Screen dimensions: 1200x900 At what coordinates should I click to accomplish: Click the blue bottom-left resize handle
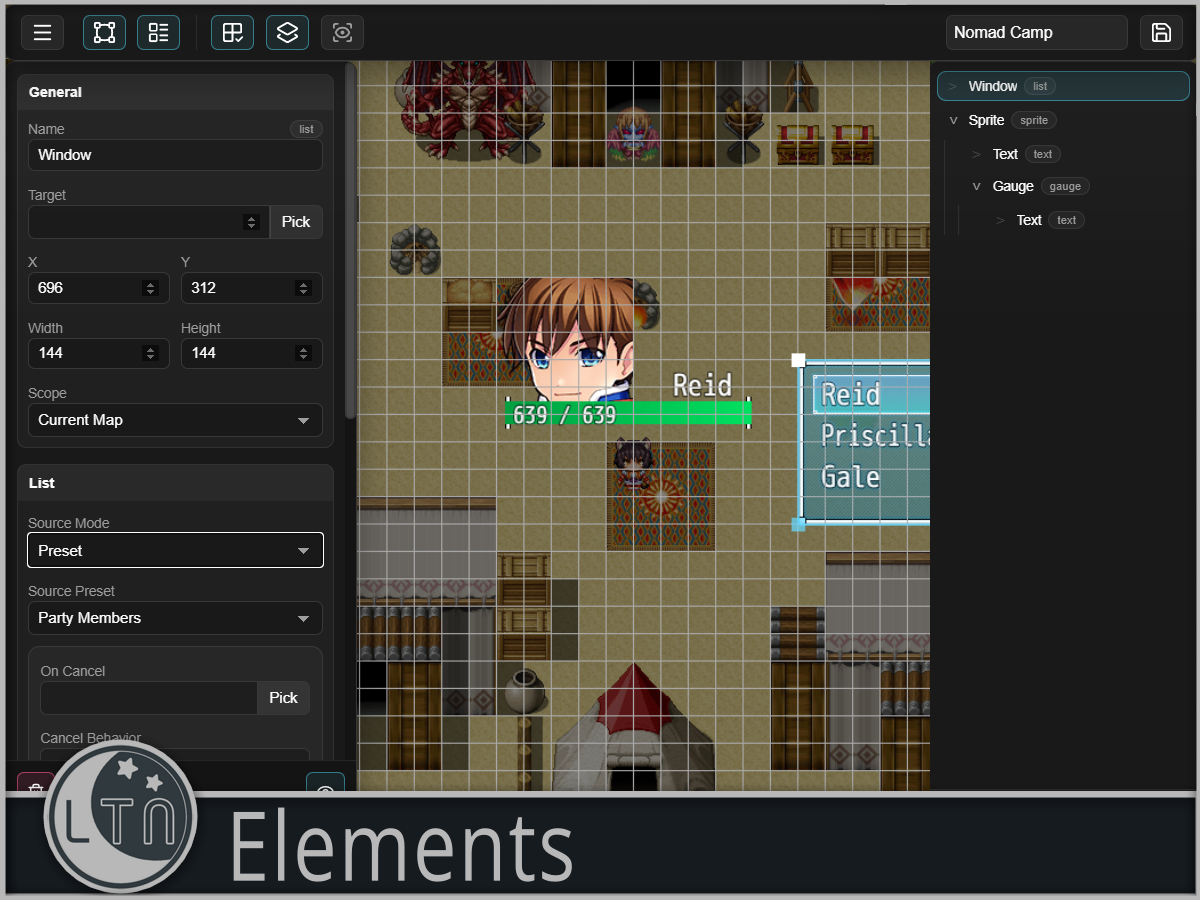pyautogui.click(x=798, y=524)
